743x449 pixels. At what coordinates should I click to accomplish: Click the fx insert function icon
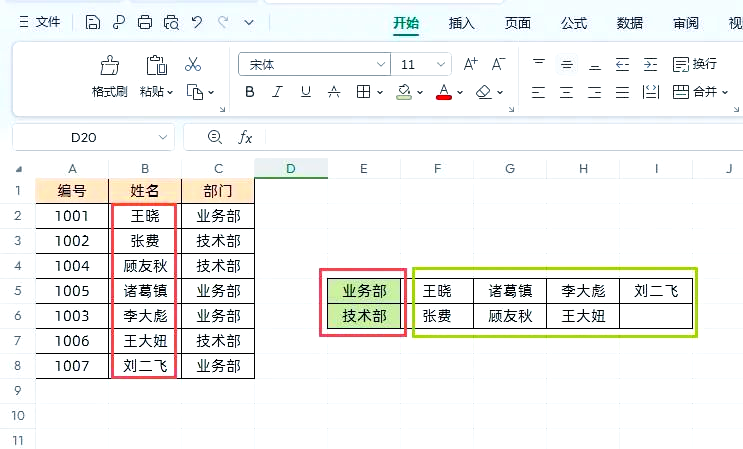245,137
